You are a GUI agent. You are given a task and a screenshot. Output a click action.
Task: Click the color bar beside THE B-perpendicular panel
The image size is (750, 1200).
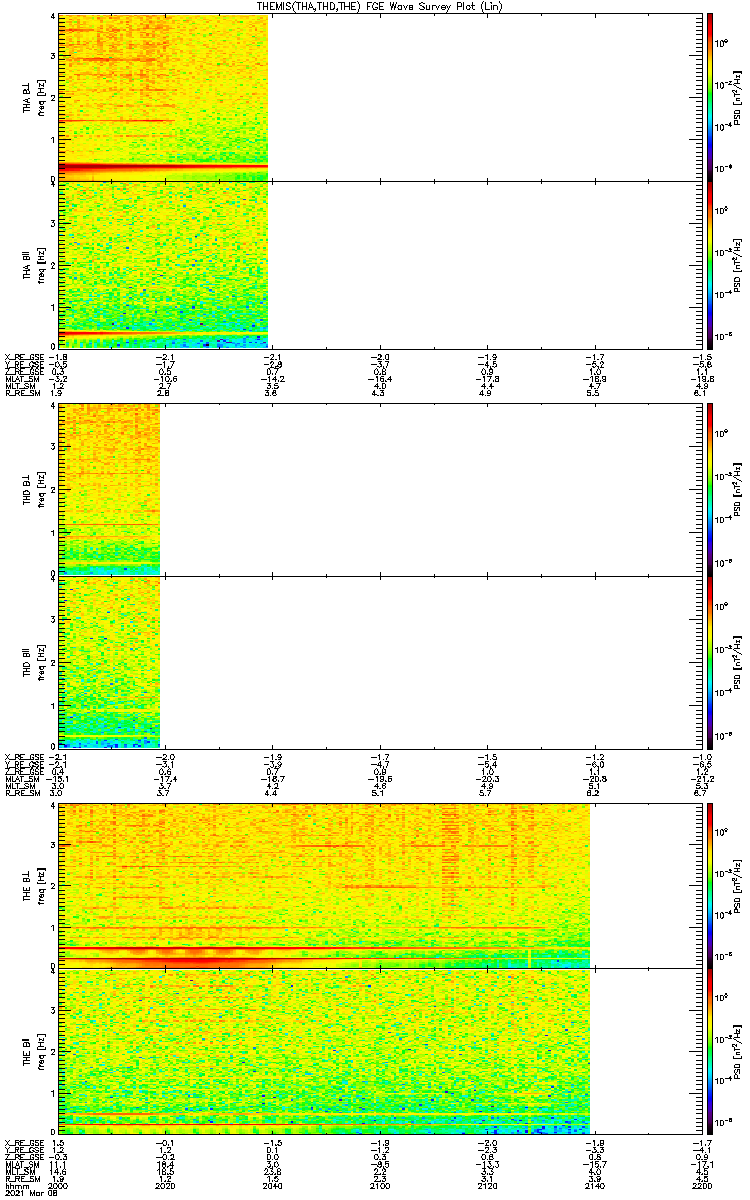click(x=709, y=886)
